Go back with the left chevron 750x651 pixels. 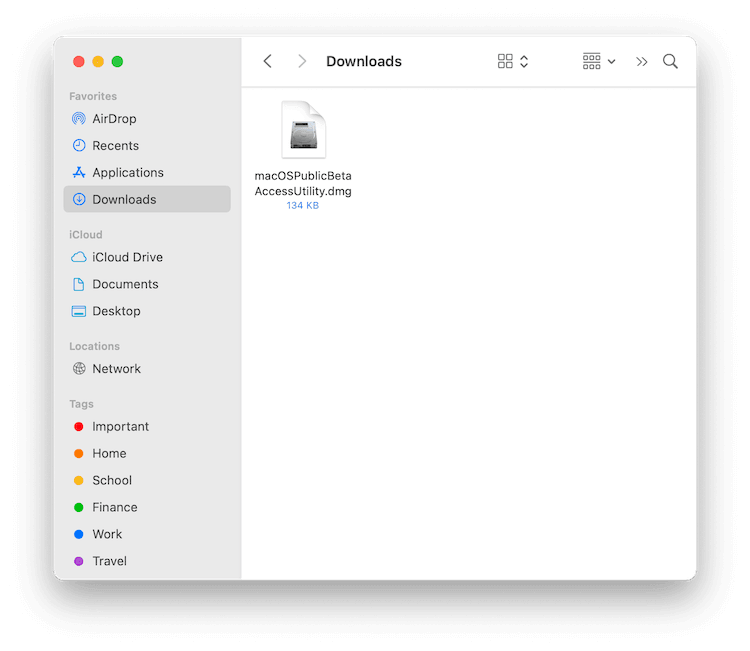pos(267,62)
